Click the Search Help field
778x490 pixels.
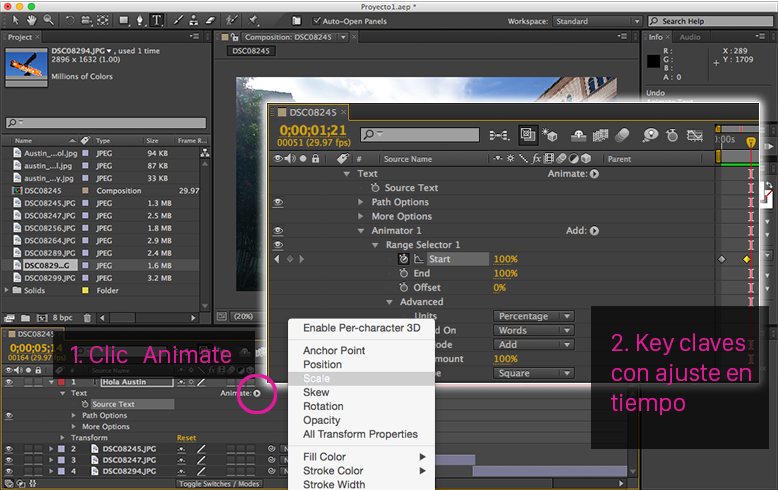pyautogui.click(x=711, y=21)
